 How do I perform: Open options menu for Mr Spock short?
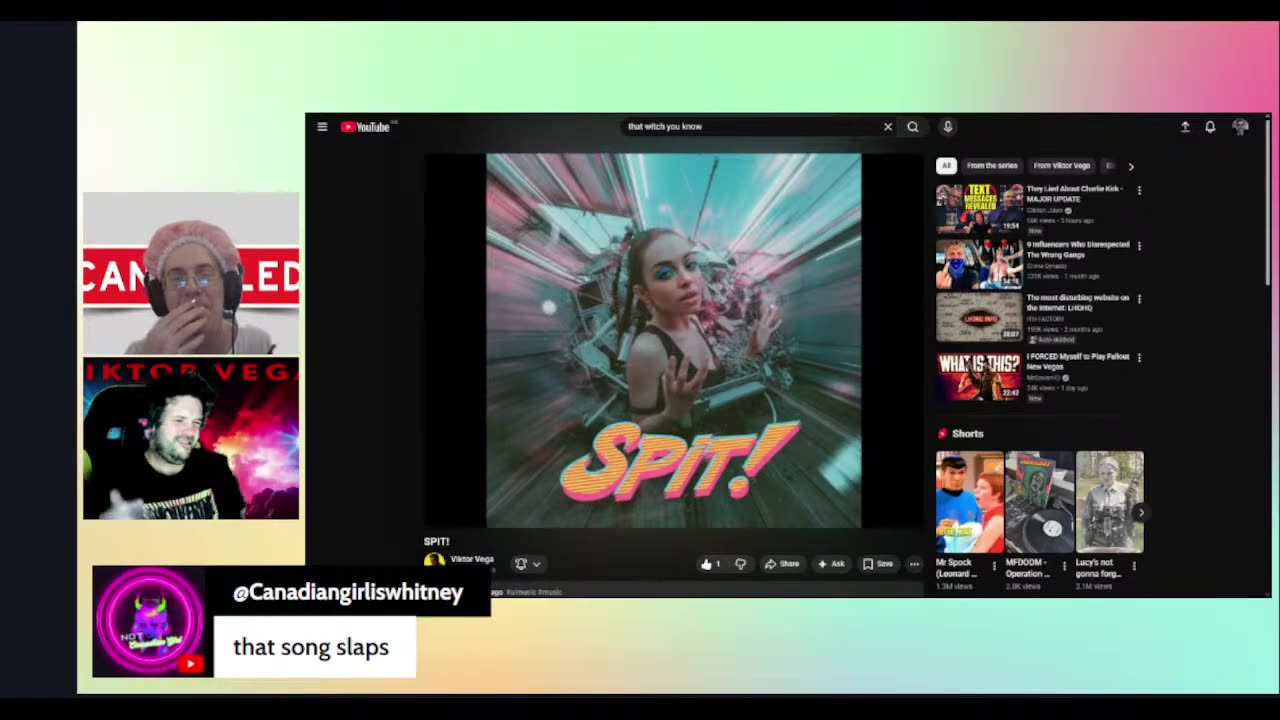click(994, 566)
